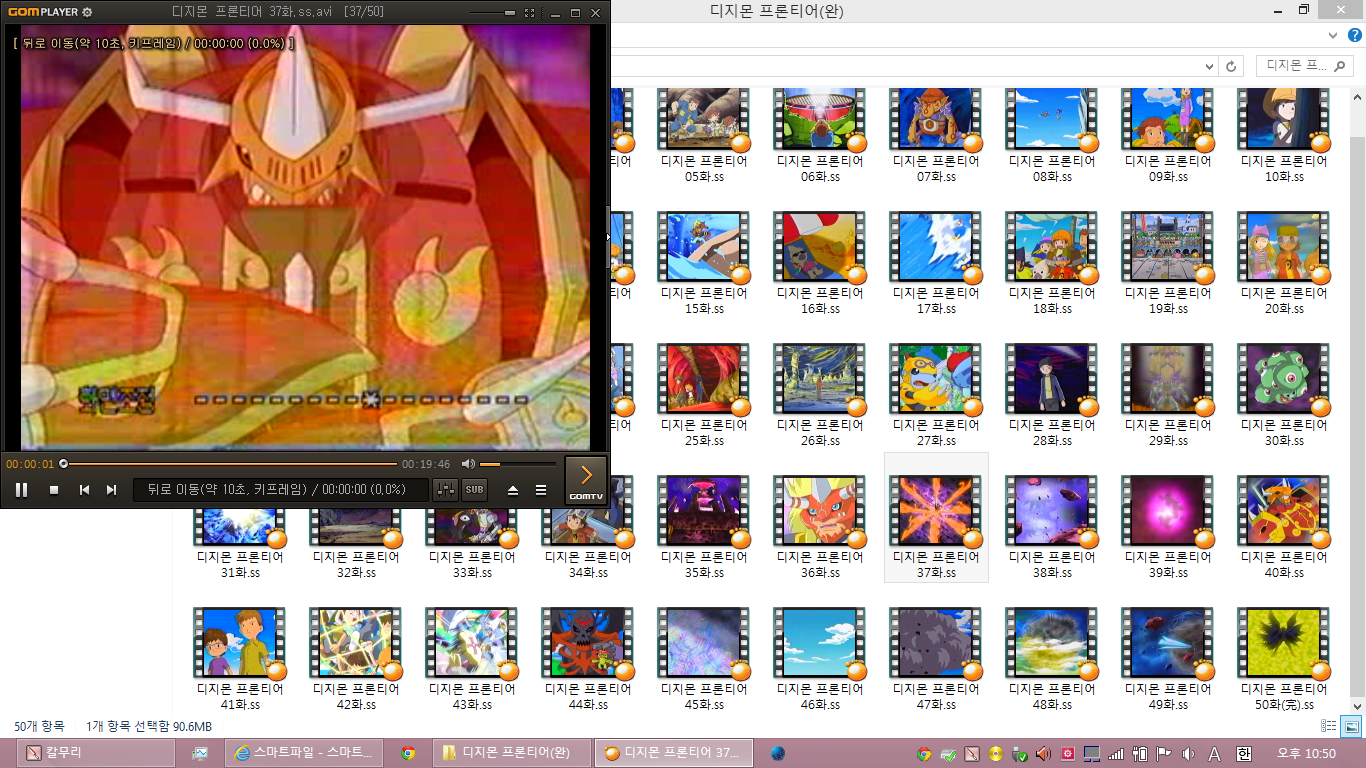
Task: Select video 디지몬 프론티어 20화.ss
Action: (1284, 263)
